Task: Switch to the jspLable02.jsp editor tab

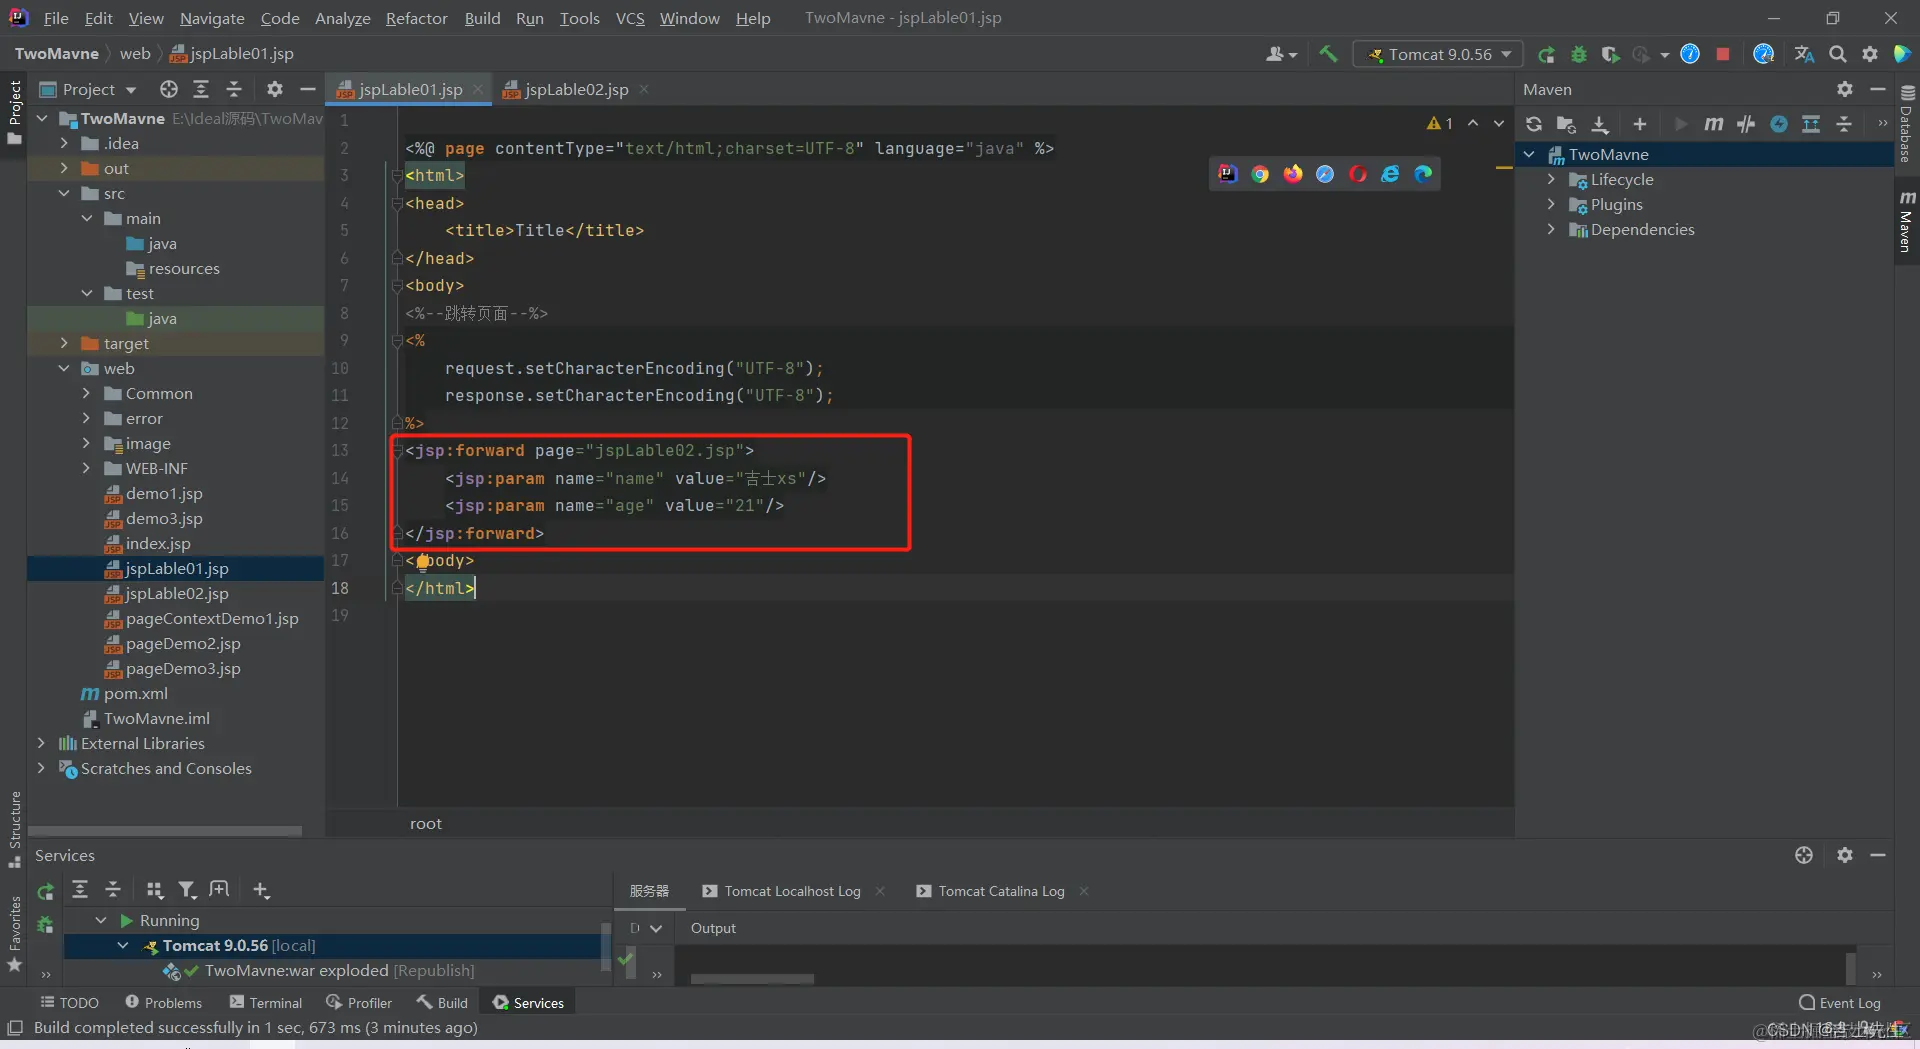Action: tap(576, 89)
